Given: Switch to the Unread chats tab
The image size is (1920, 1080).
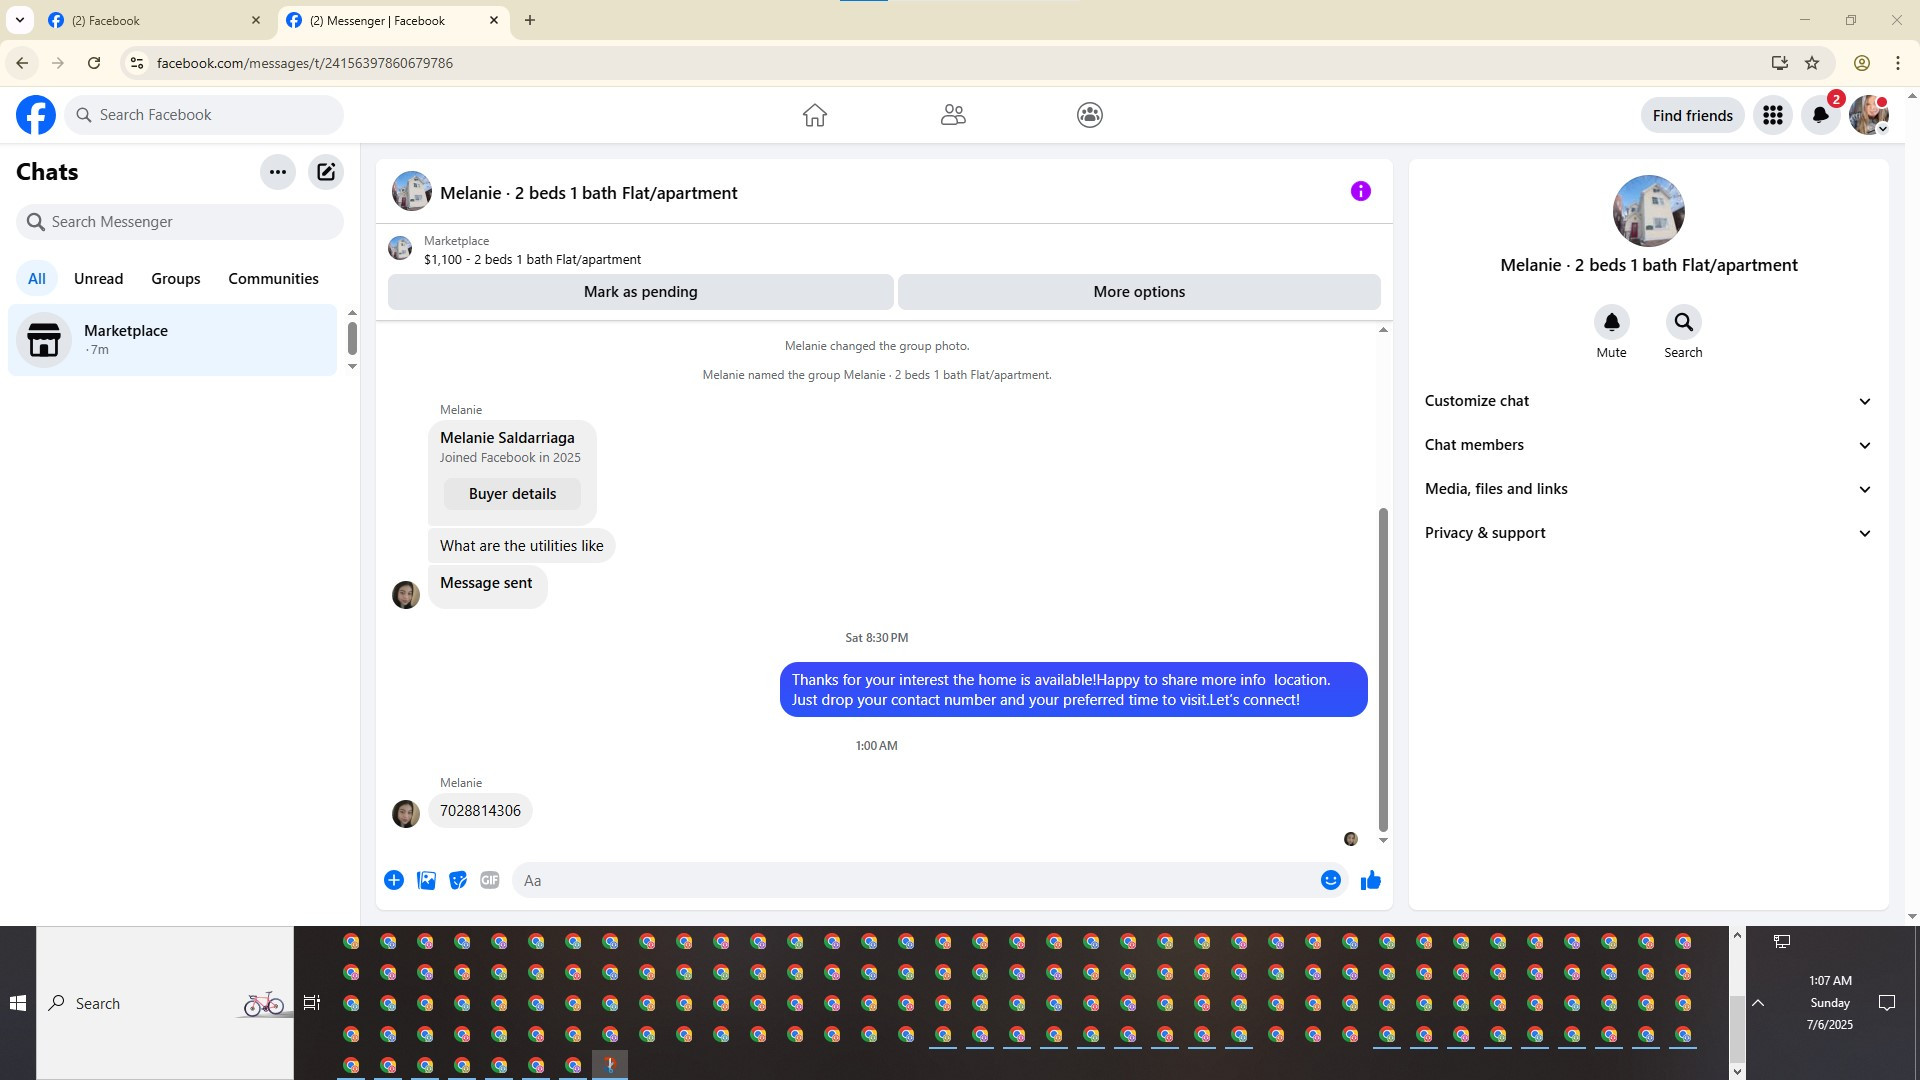Looking at the screenshot, I should tap(98, 279).
